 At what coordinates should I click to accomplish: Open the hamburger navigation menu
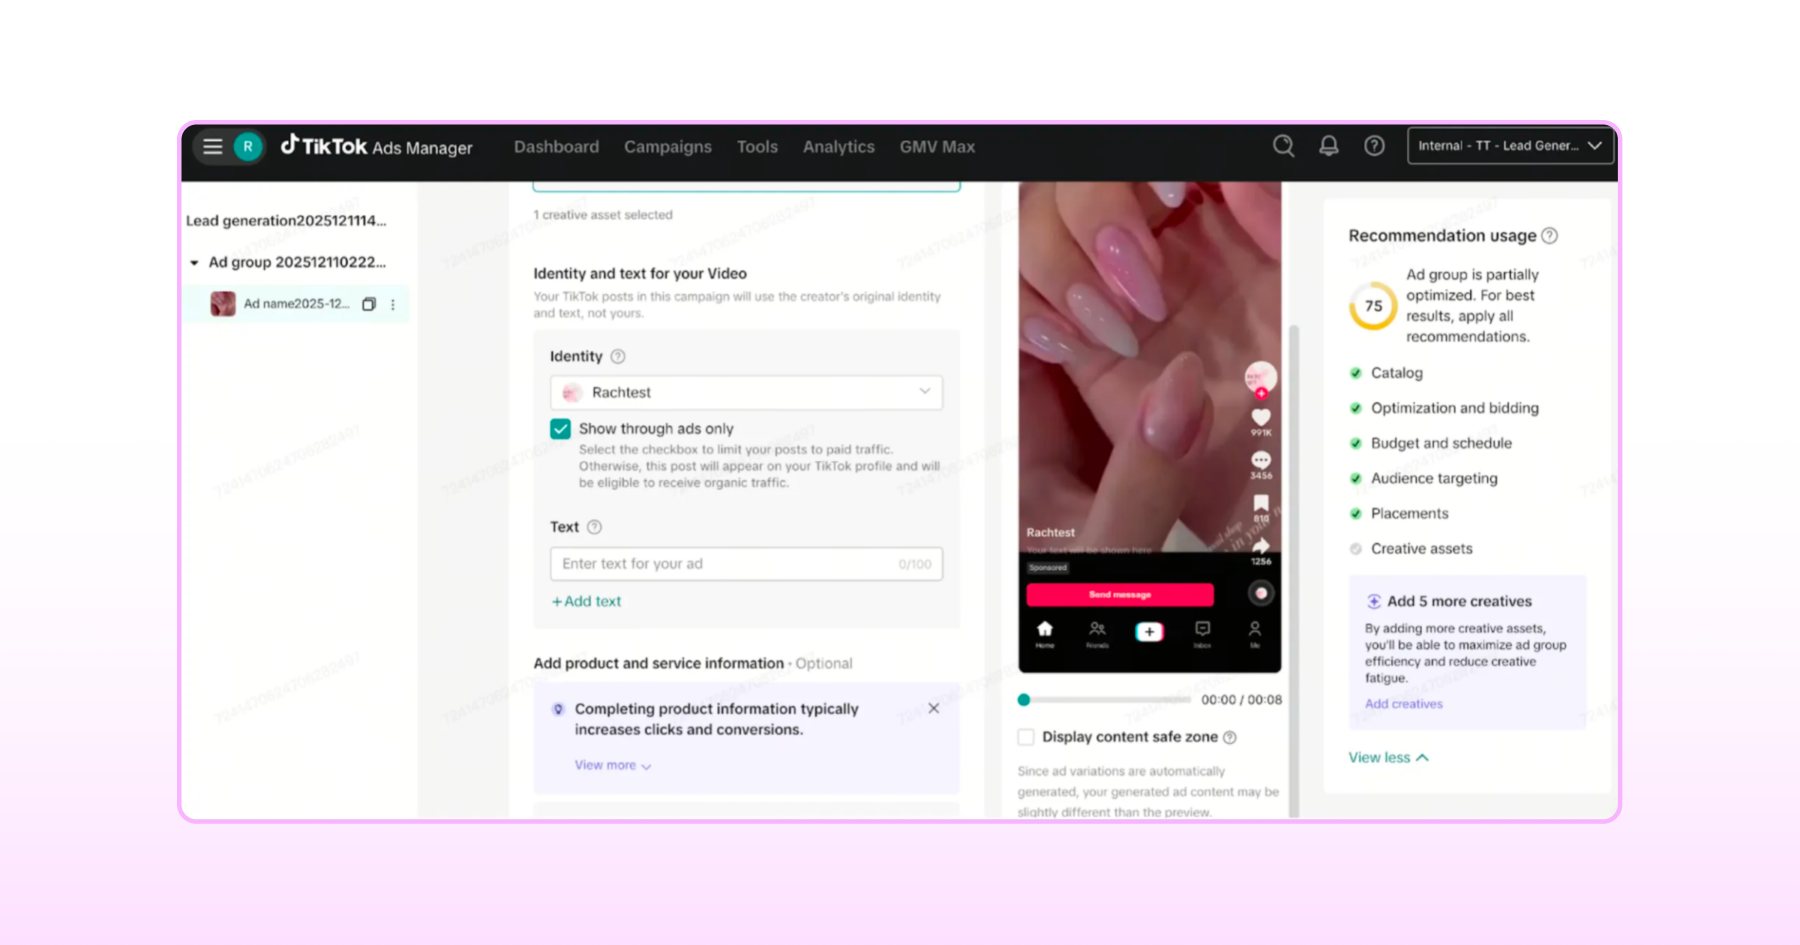coord(212,146)
